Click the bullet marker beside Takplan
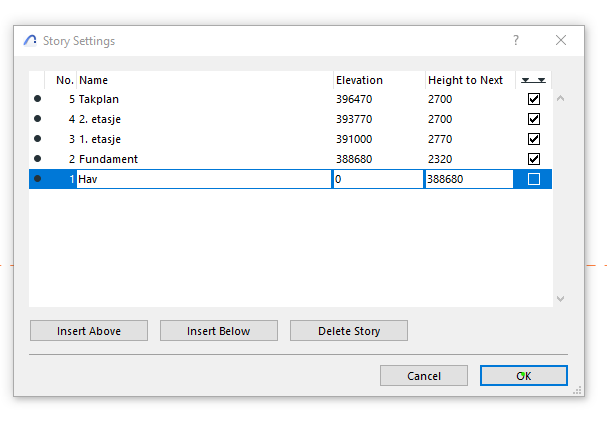 tap(38, 99)
